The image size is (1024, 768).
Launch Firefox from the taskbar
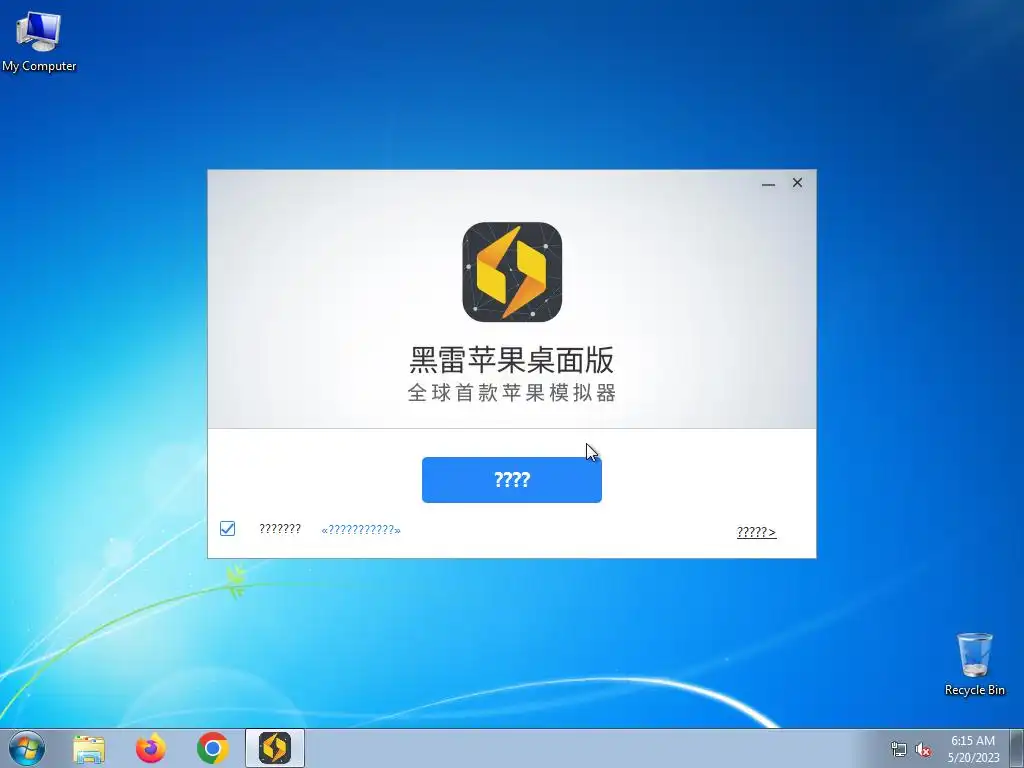tap(150, 748)
